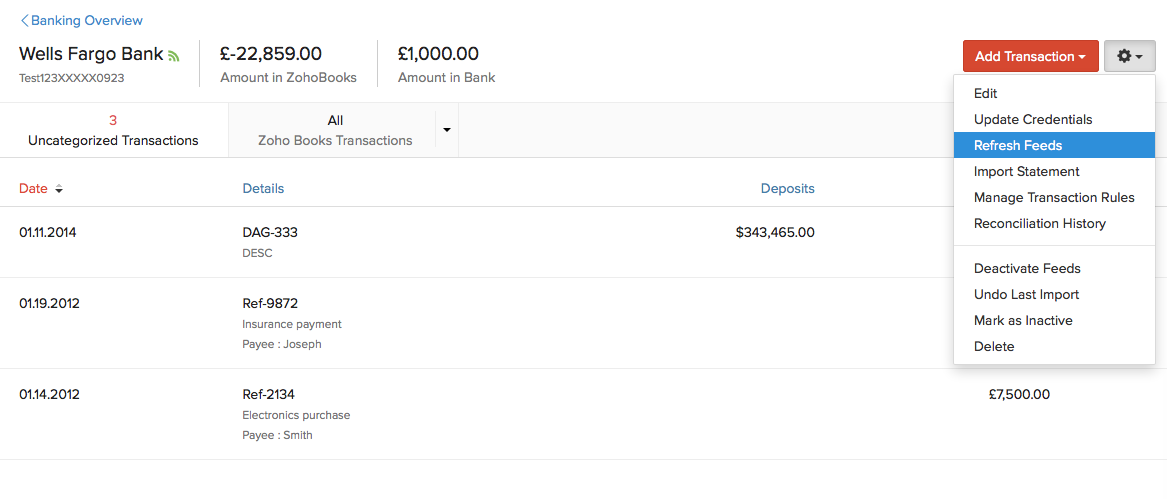Click Undo Last Import
The width and height of the screenshot is (1167, 499).
tap(1026, 294)
